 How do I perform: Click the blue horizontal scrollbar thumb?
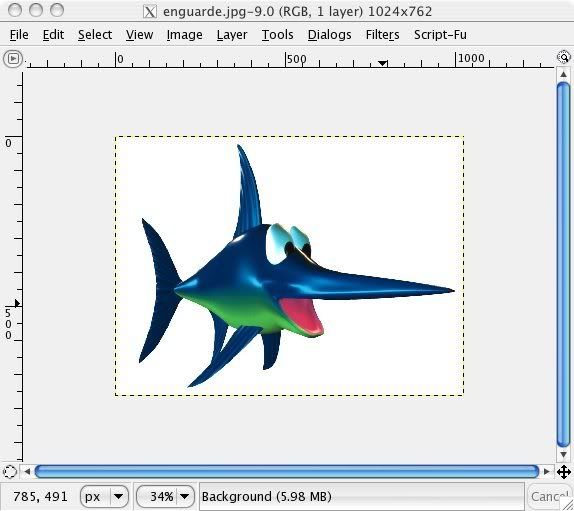[x=287, y=471]
